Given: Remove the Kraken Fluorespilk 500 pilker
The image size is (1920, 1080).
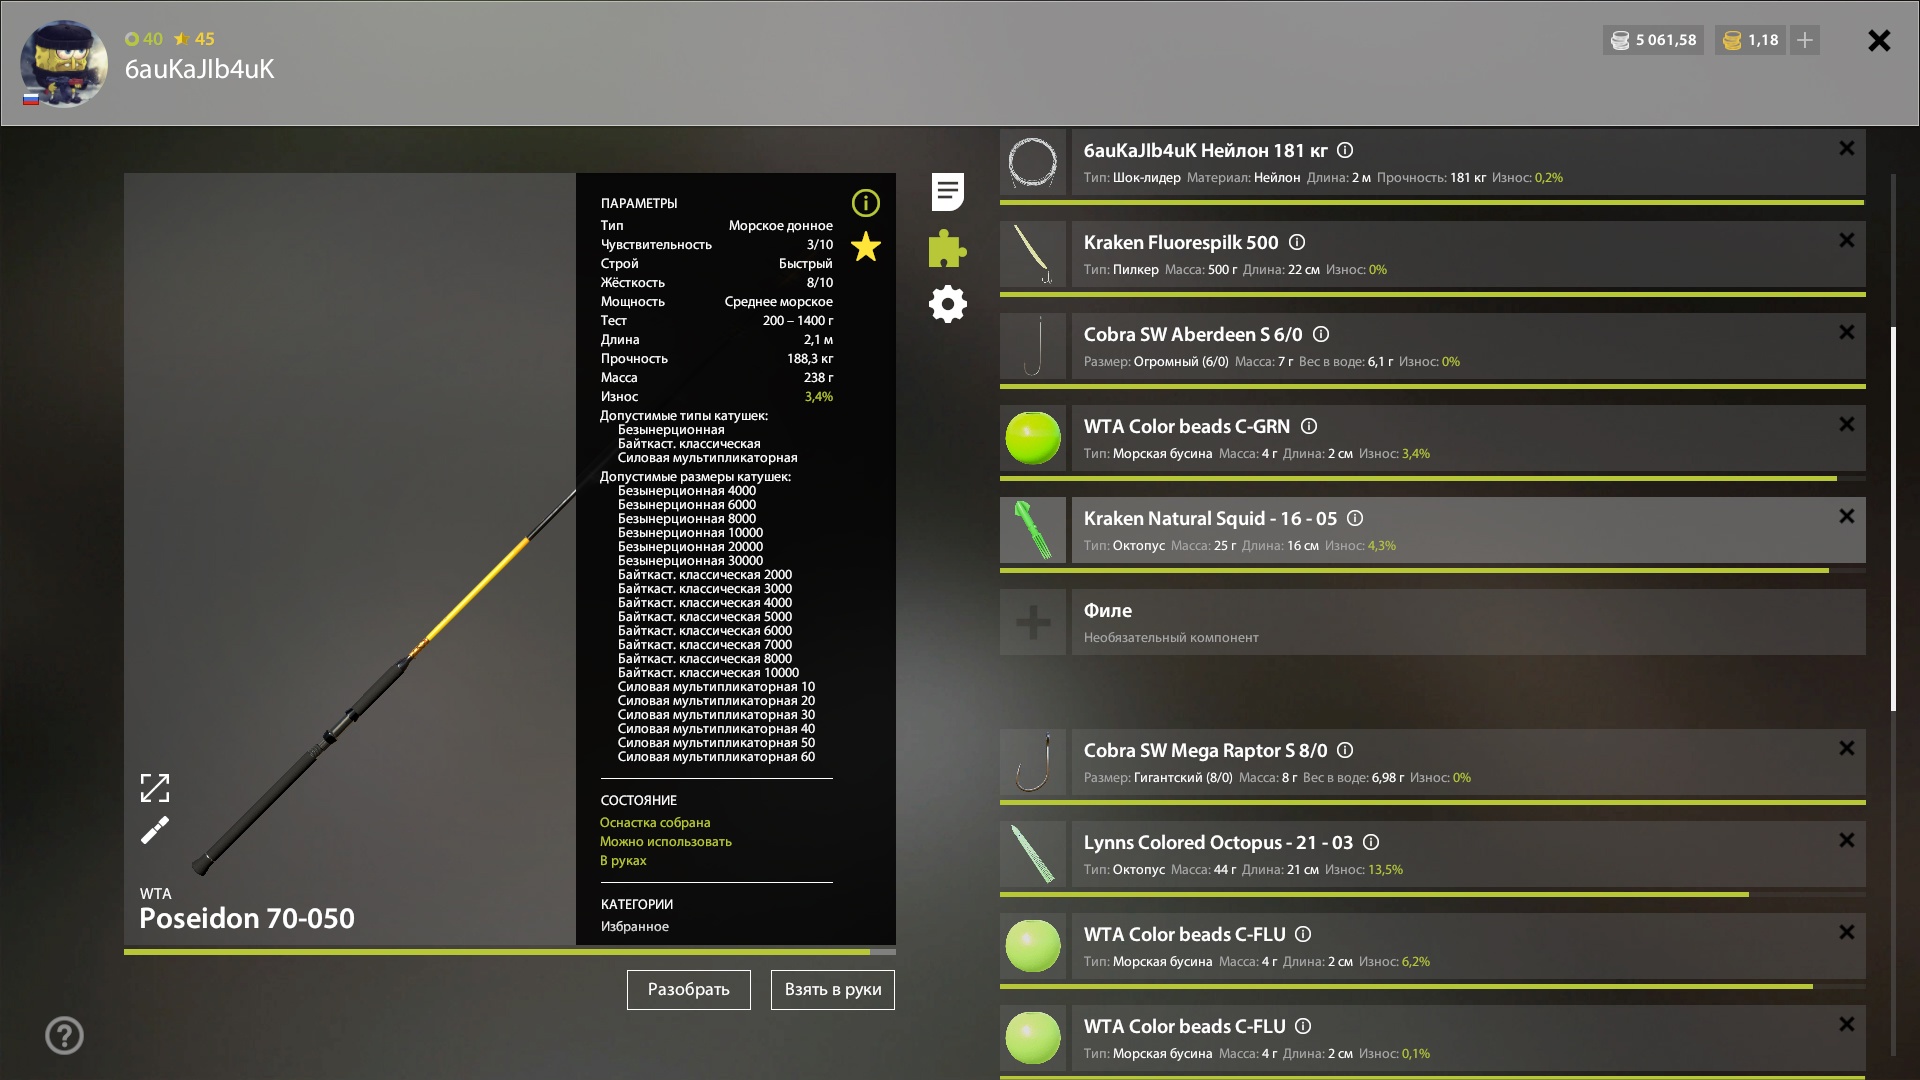Looking at the screenshot, I should [x=1847, y=240].
